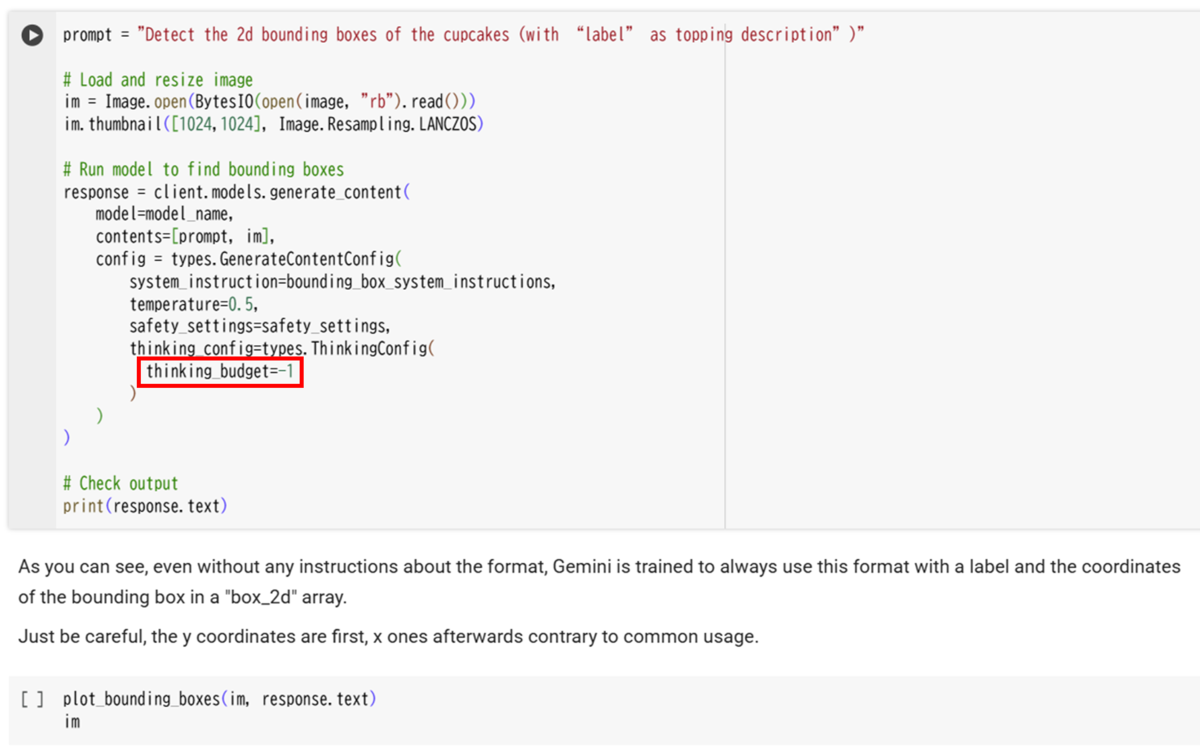The image size is (1200, 751).
Task: Click the contents=[prompt, im], line
Action: point(185,237)
